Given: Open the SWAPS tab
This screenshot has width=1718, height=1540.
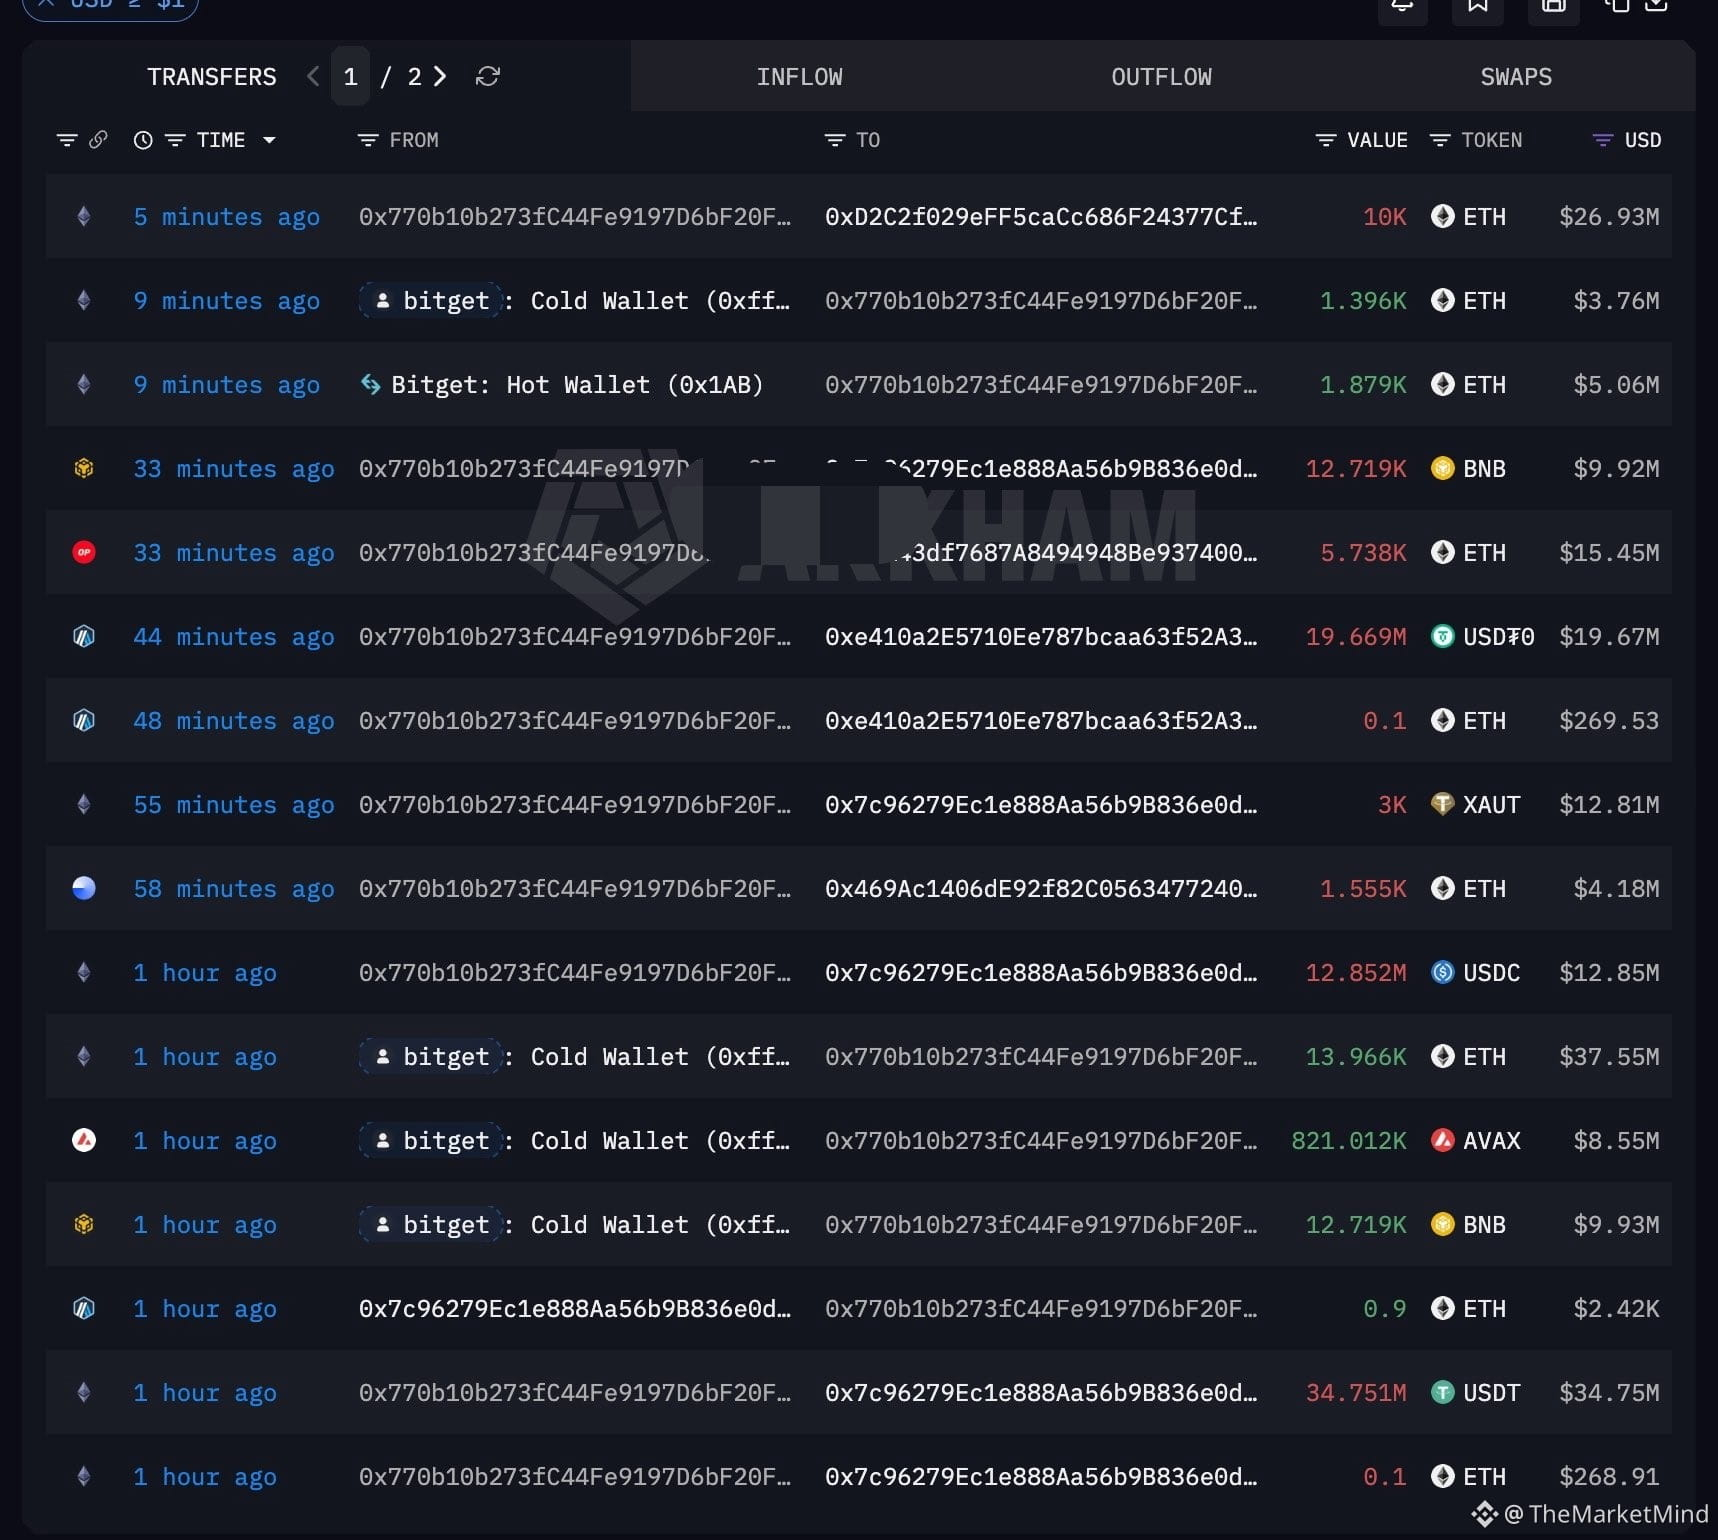Looking at the screenshot, I should point(1516,77).
